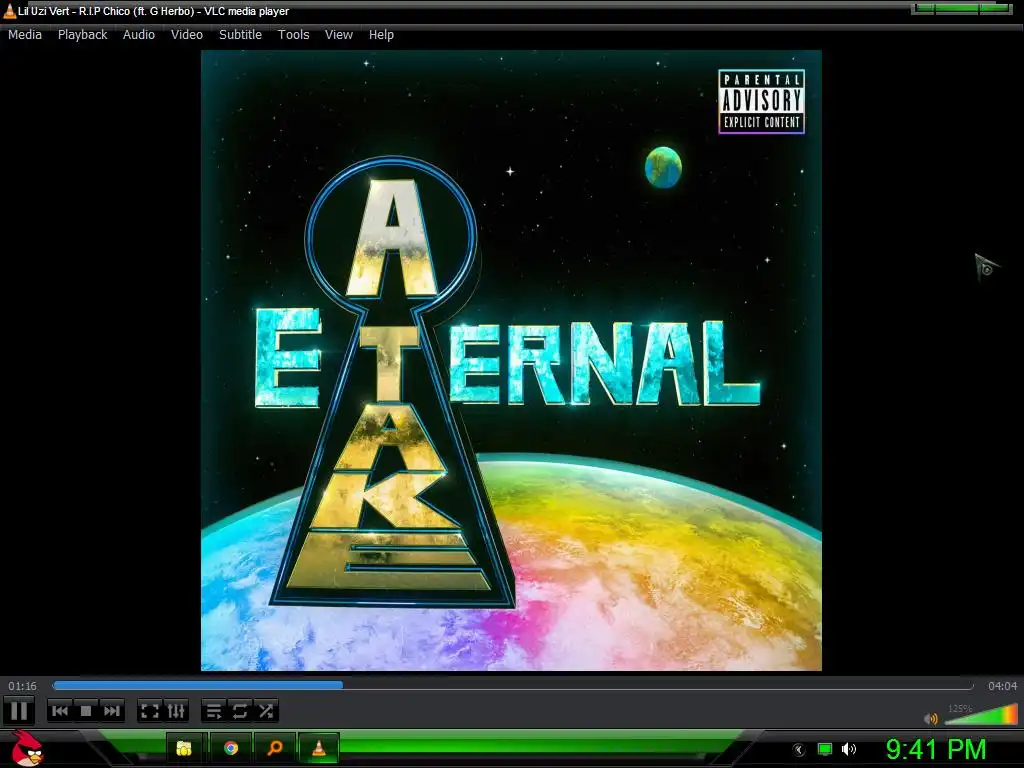Pause playback with the pause button

[19, 711]
